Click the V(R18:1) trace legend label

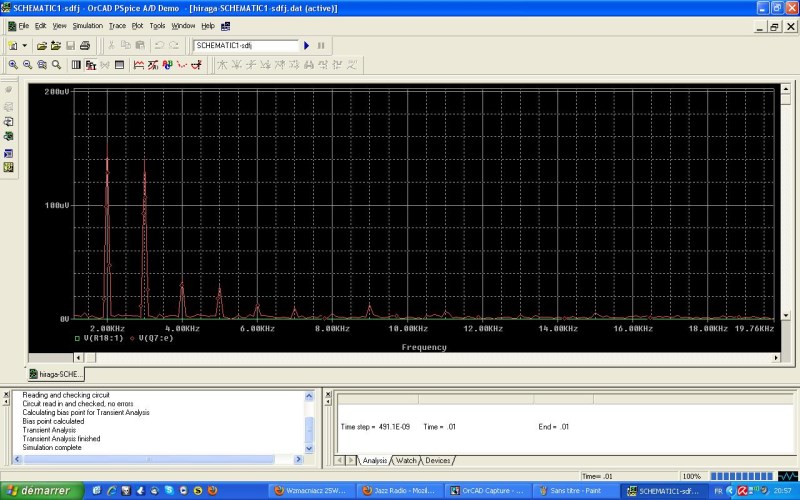(x=104, y=338)
